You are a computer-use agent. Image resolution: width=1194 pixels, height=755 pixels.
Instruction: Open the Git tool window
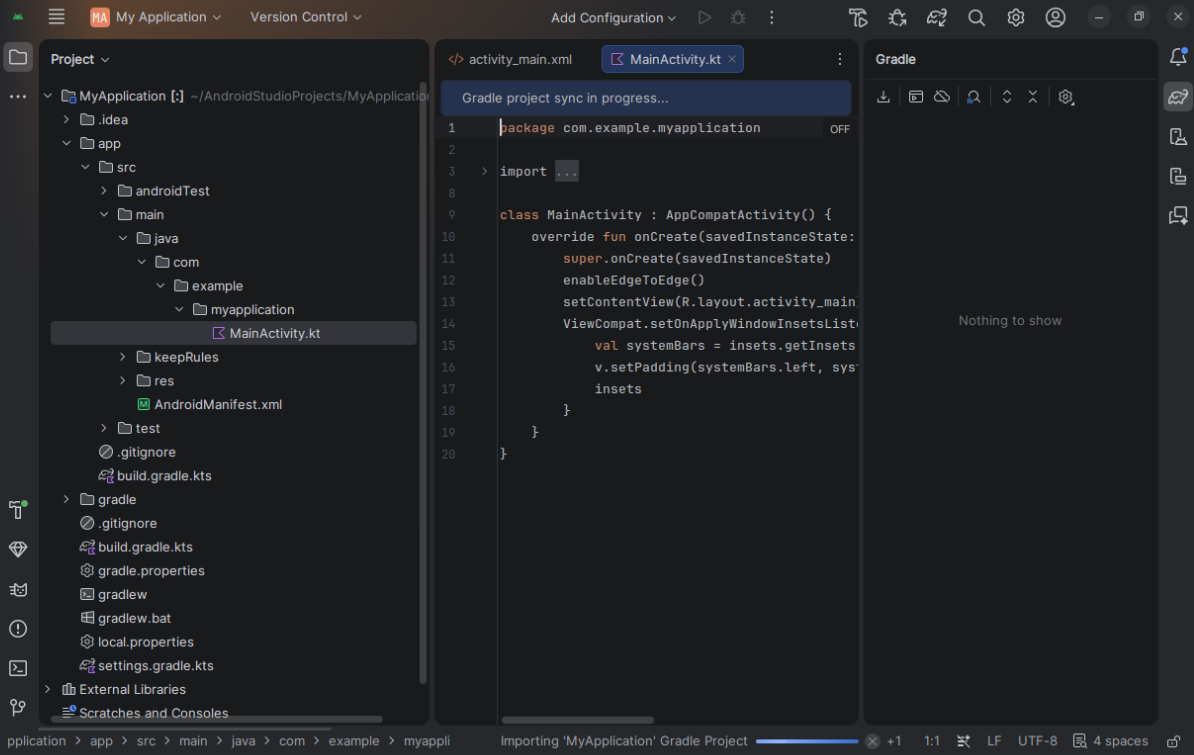(18, 708)
